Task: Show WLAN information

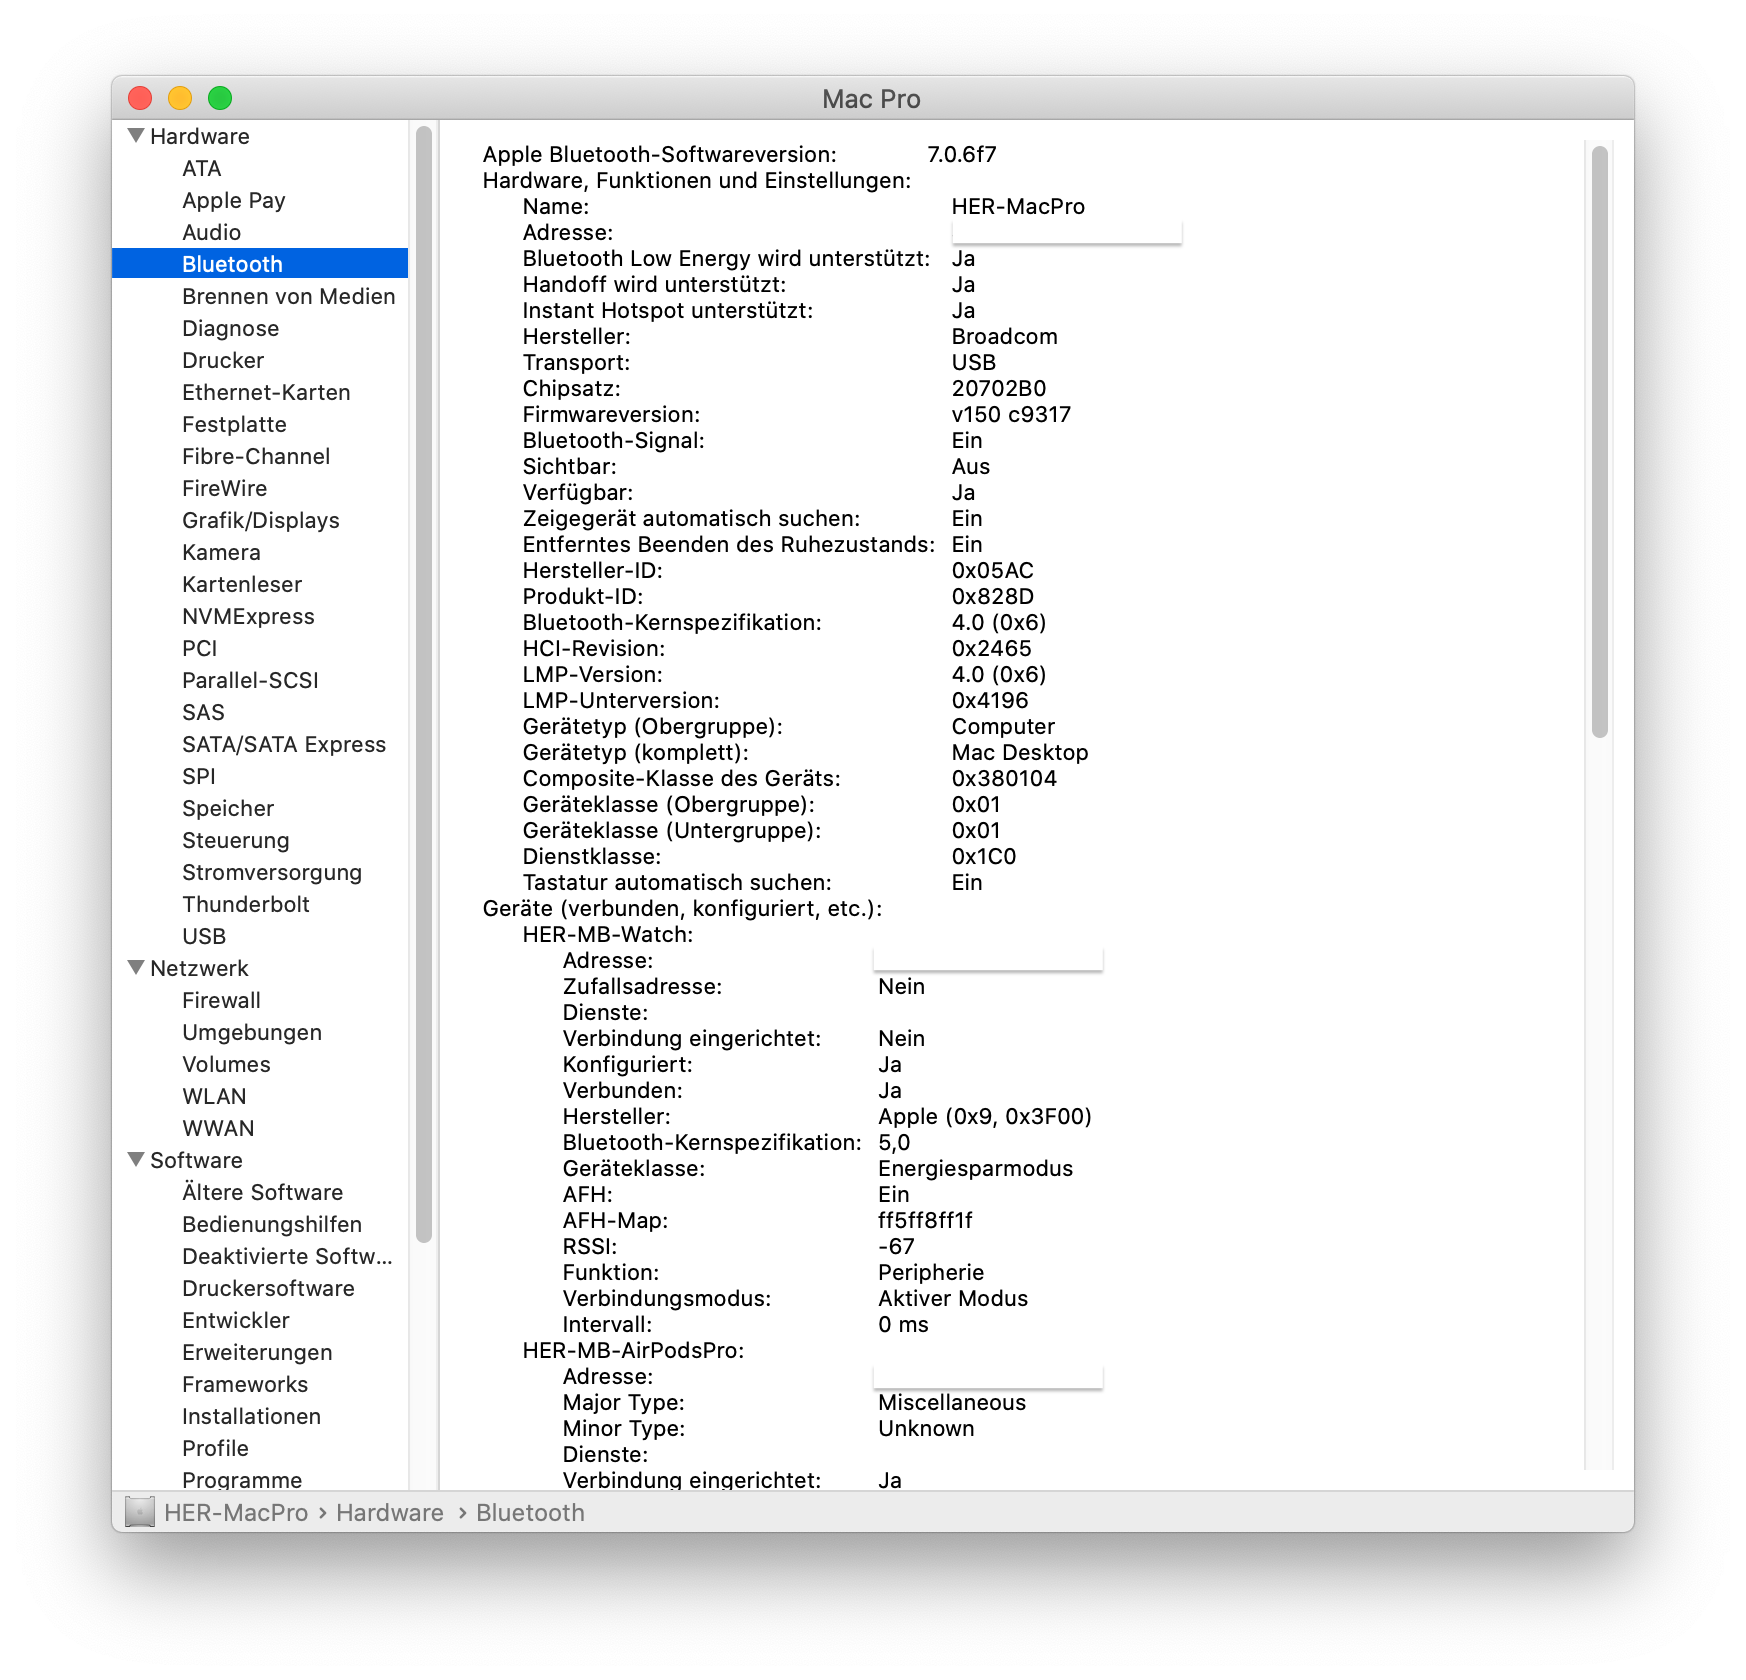Action: pyautogui.click(x=214, y=1096)
